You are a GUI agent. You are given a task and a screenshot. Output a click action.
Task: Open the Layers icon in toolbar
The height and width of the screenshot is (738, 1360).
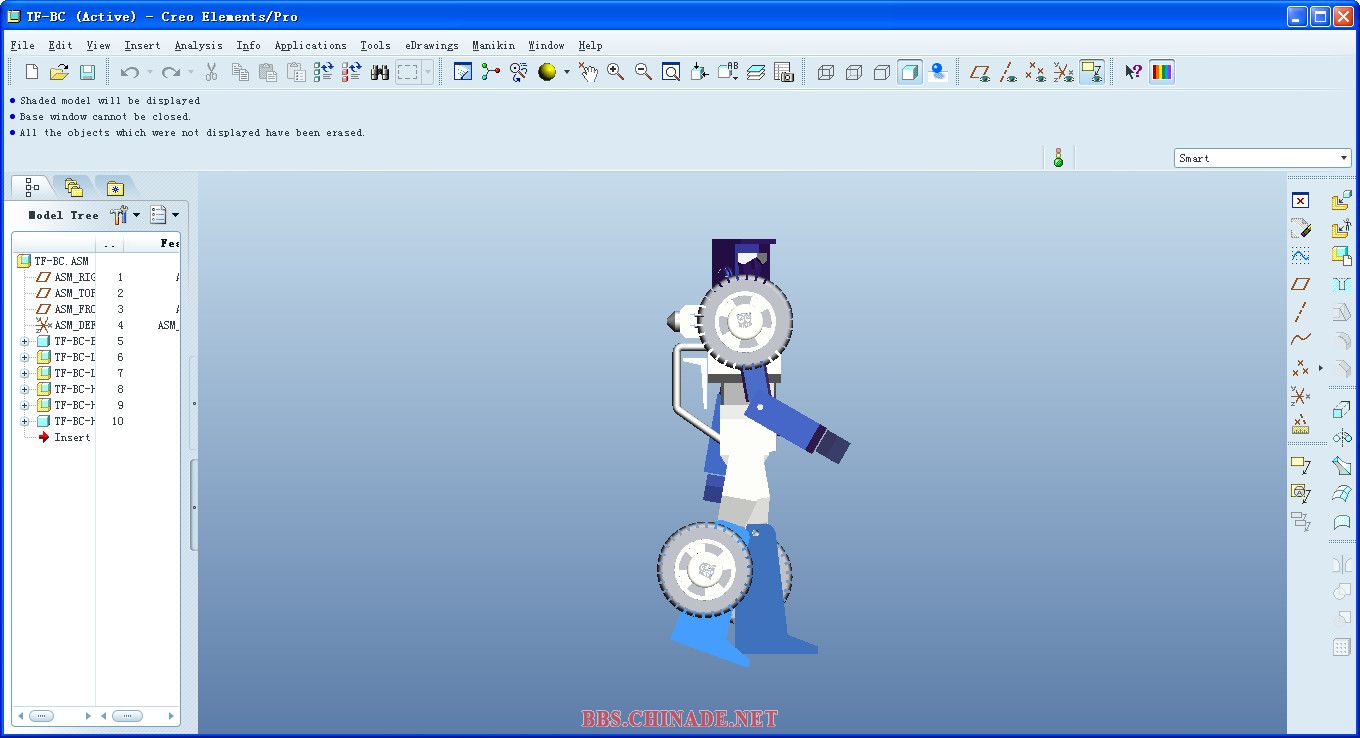pyautogui.click(x=755, y=72)
